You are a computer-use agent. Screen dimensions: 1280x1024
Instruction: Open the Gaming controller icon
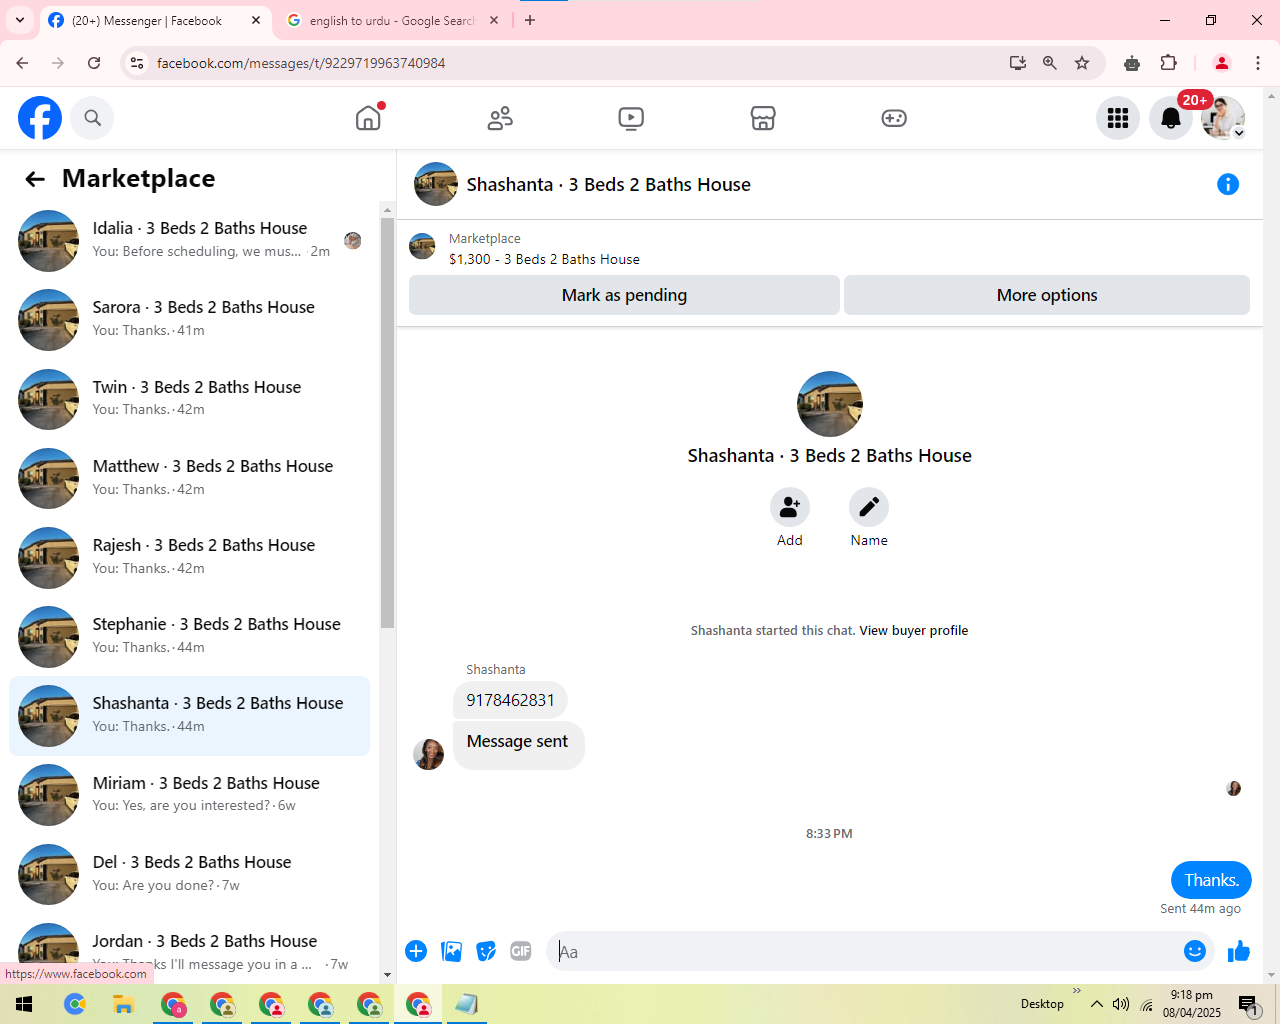click(894, 118)
